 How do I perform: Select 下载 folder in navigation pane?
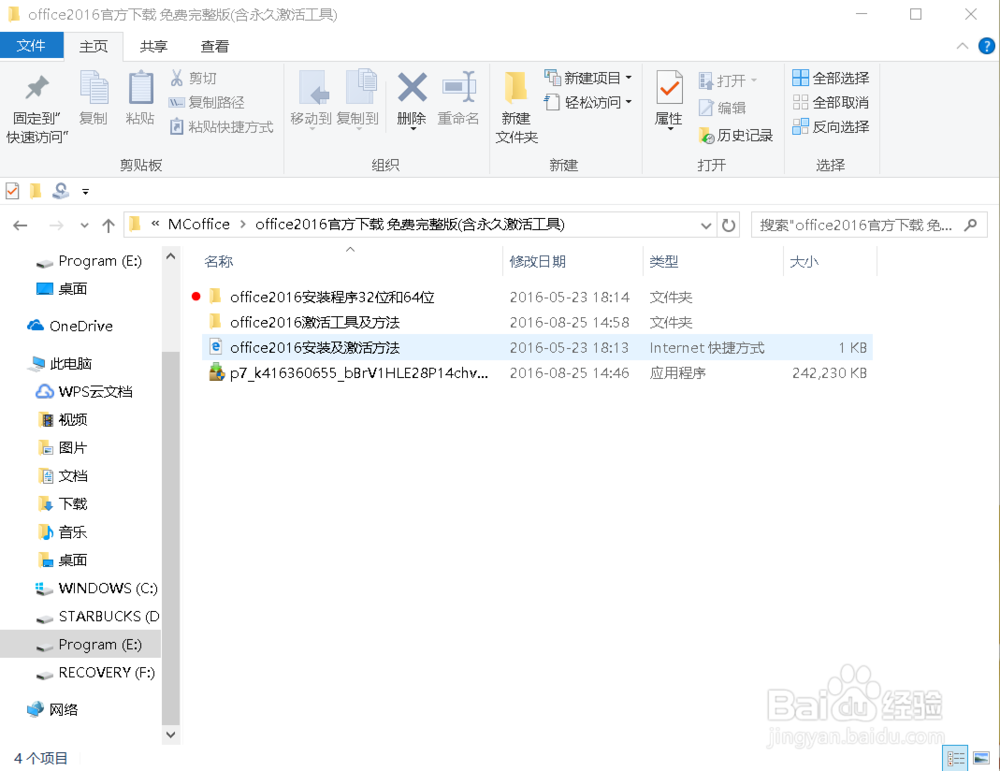[63, 504]
